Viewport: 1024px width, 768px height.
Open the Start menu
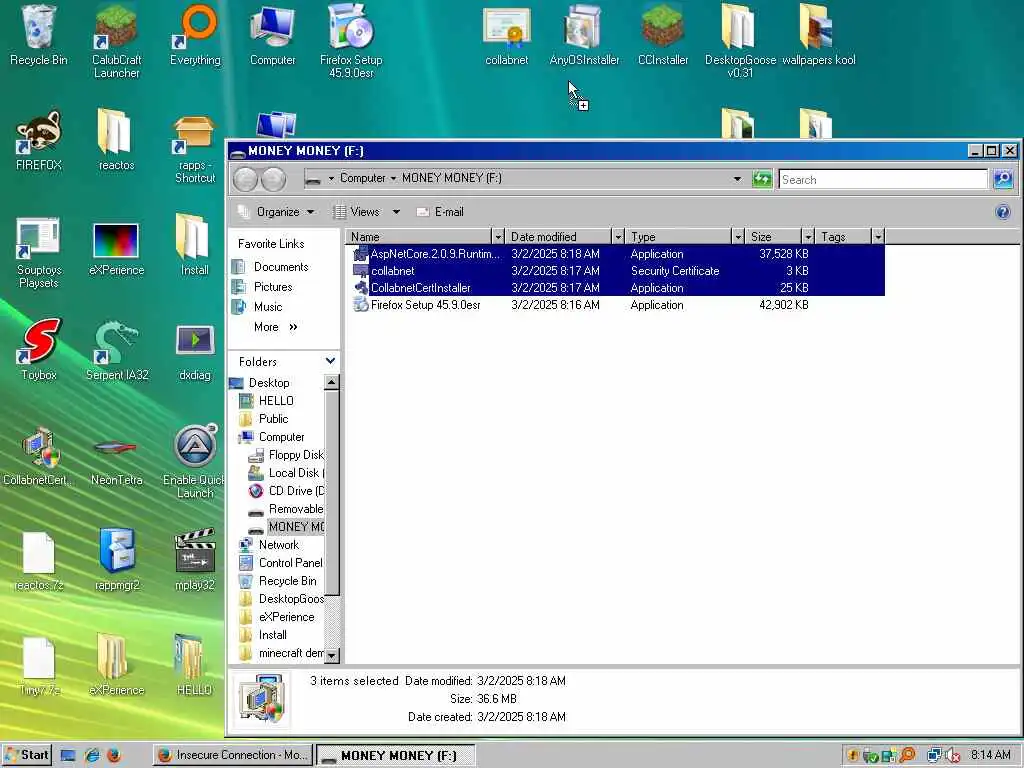point(27,755)
